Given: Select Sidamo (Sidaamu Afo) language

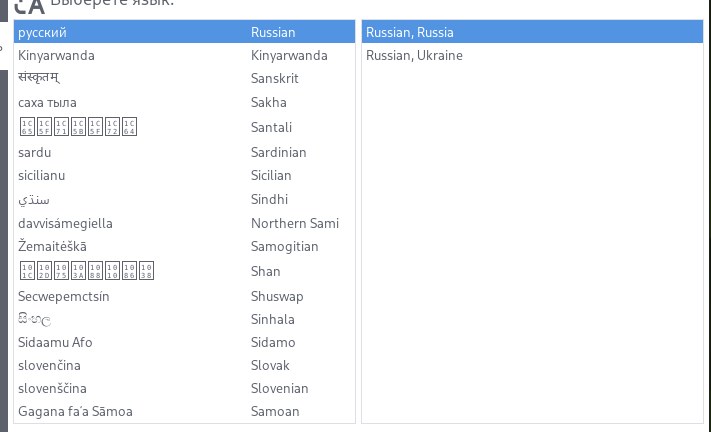Looking at the screenshot, I should tap(185, 343).
